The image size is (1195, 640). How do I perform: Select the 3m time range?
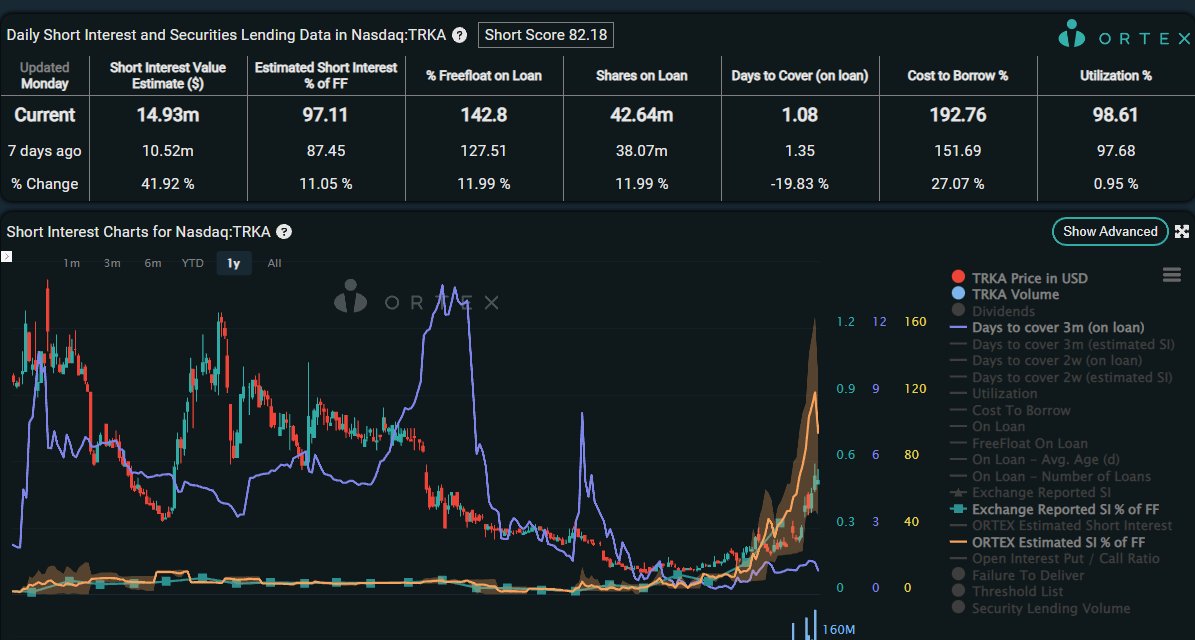point(112,263)
